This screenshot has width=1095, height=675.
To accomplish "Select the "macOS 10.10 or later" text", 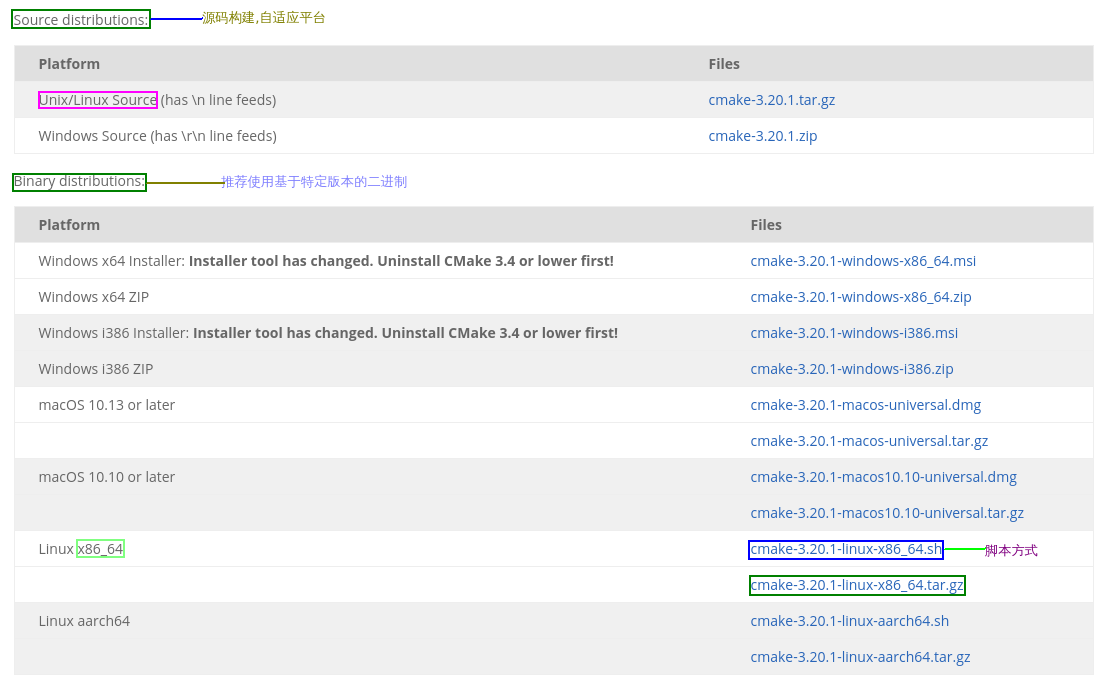I will (x=106, y=477).
